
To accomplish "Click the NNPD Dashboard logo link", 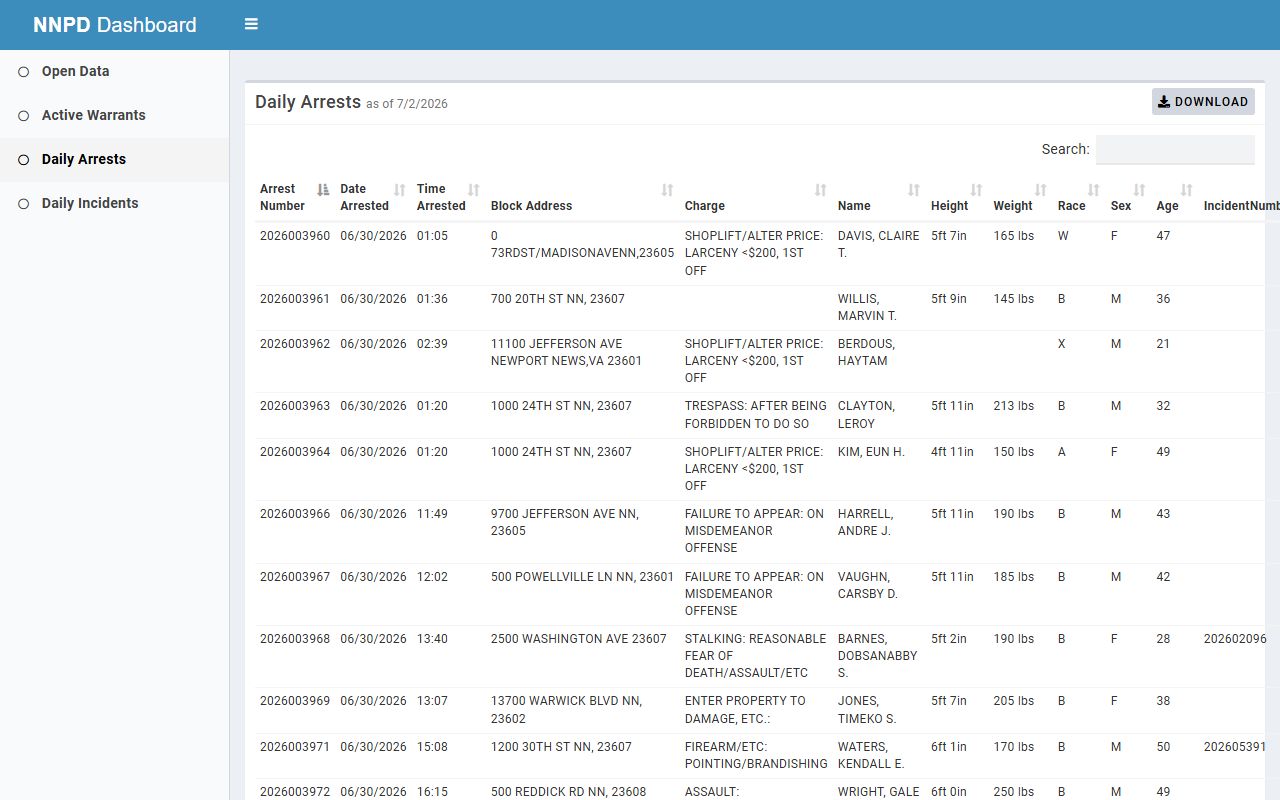I will click(x=115, y=25).
